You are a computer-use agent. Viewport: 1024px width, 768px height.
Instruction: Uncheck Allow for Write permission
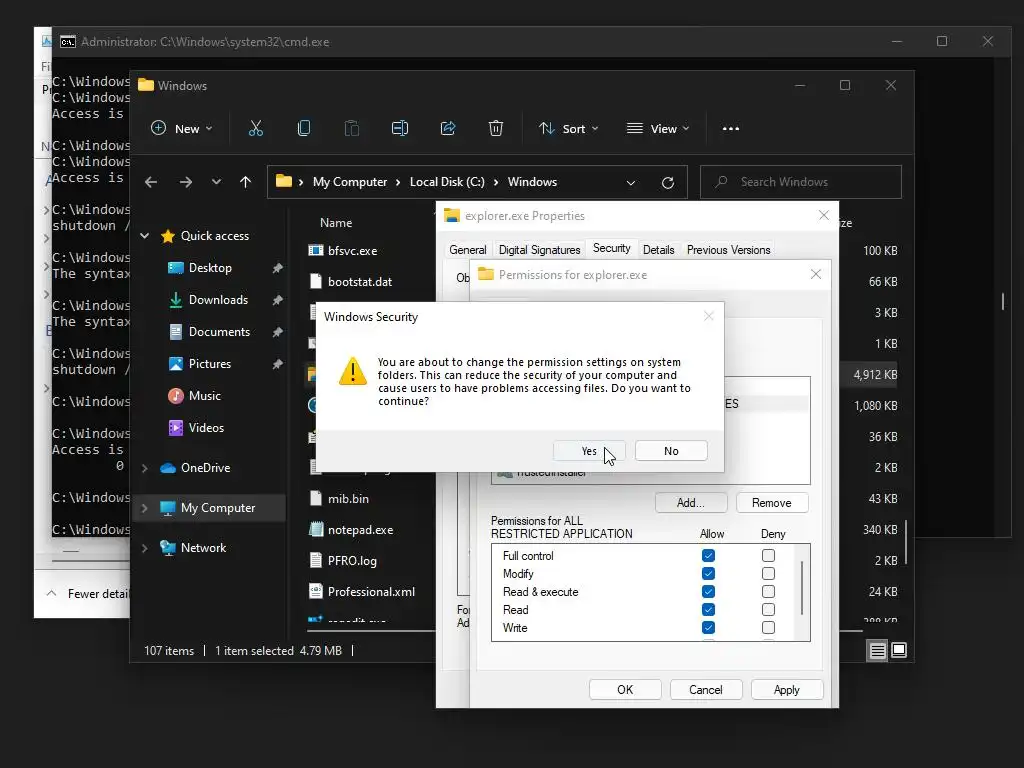click(x=708, y=628)
